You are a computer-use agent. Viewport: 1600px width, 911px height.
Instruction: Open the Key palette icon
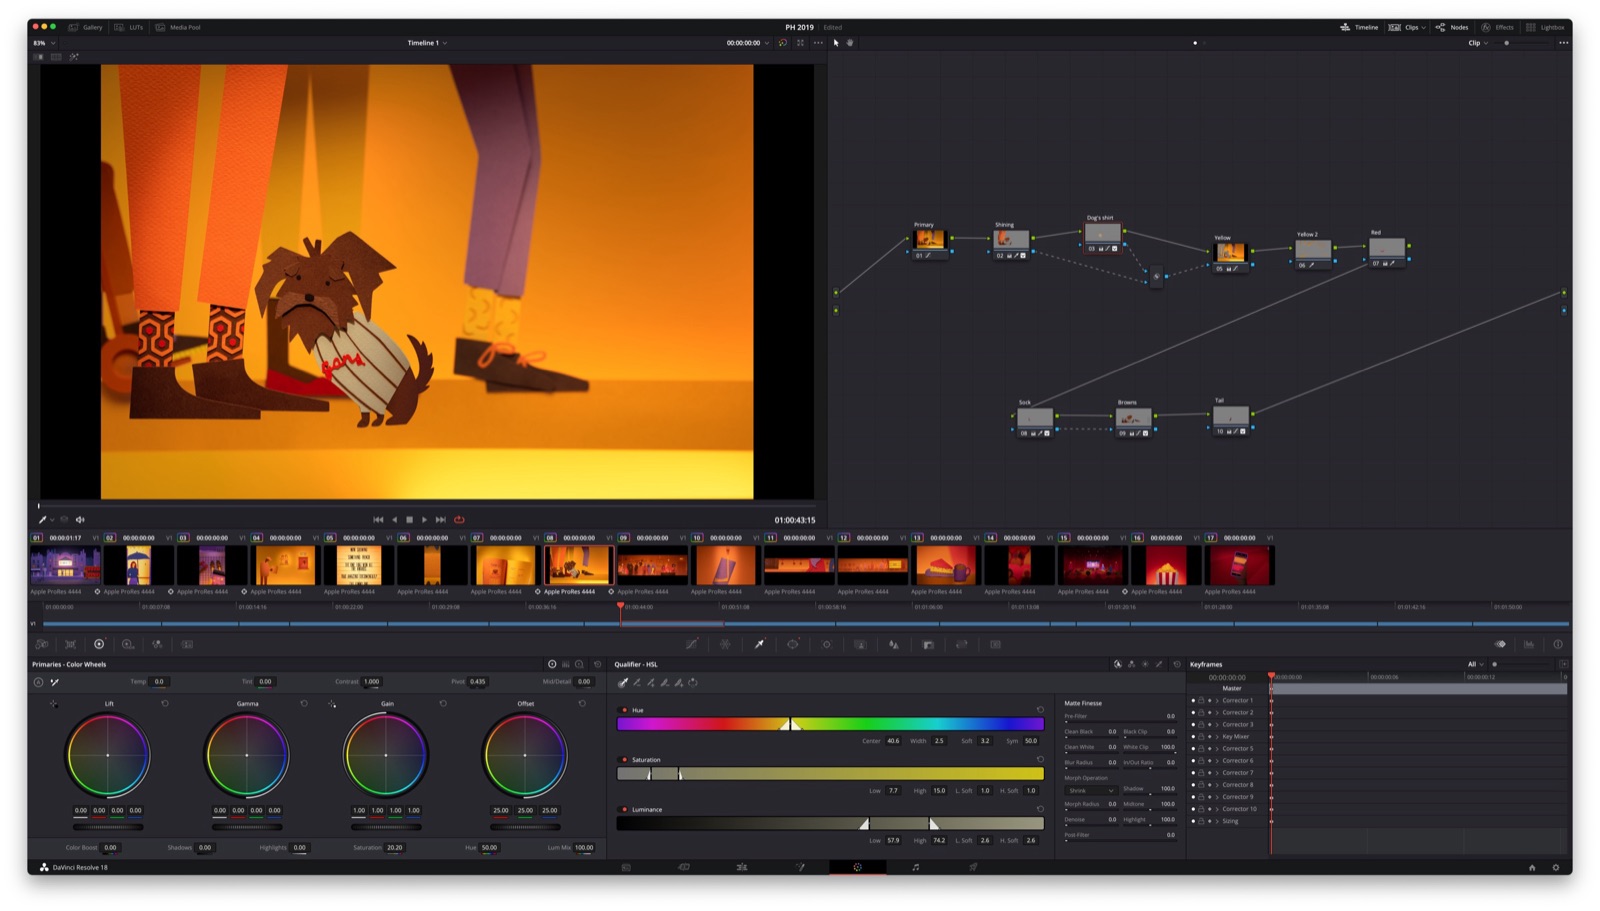(x=928, y=644)
